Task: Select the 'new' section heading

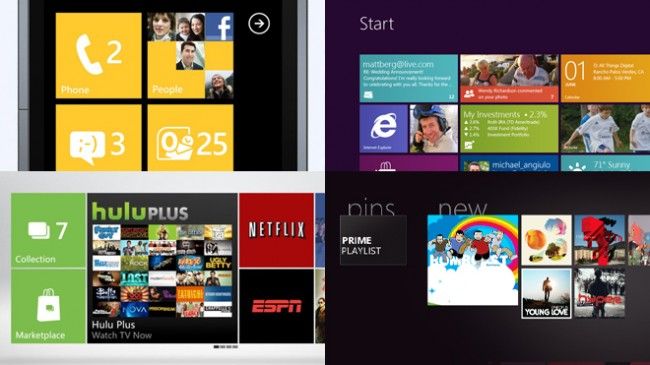Action: [463, 209]
